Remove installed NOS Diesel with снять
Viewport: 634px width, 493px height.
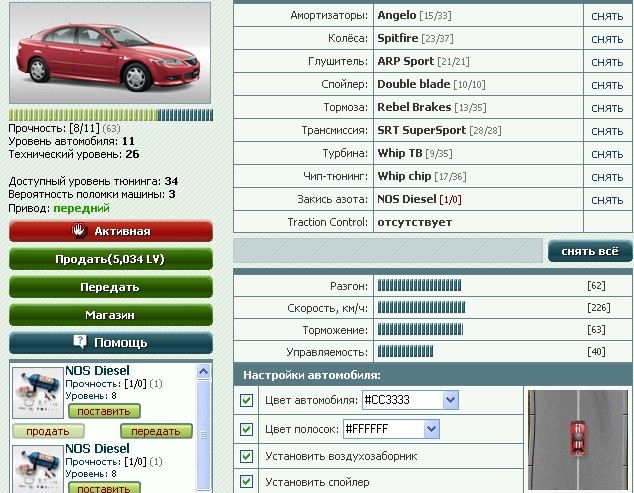[x=607, y=201]
